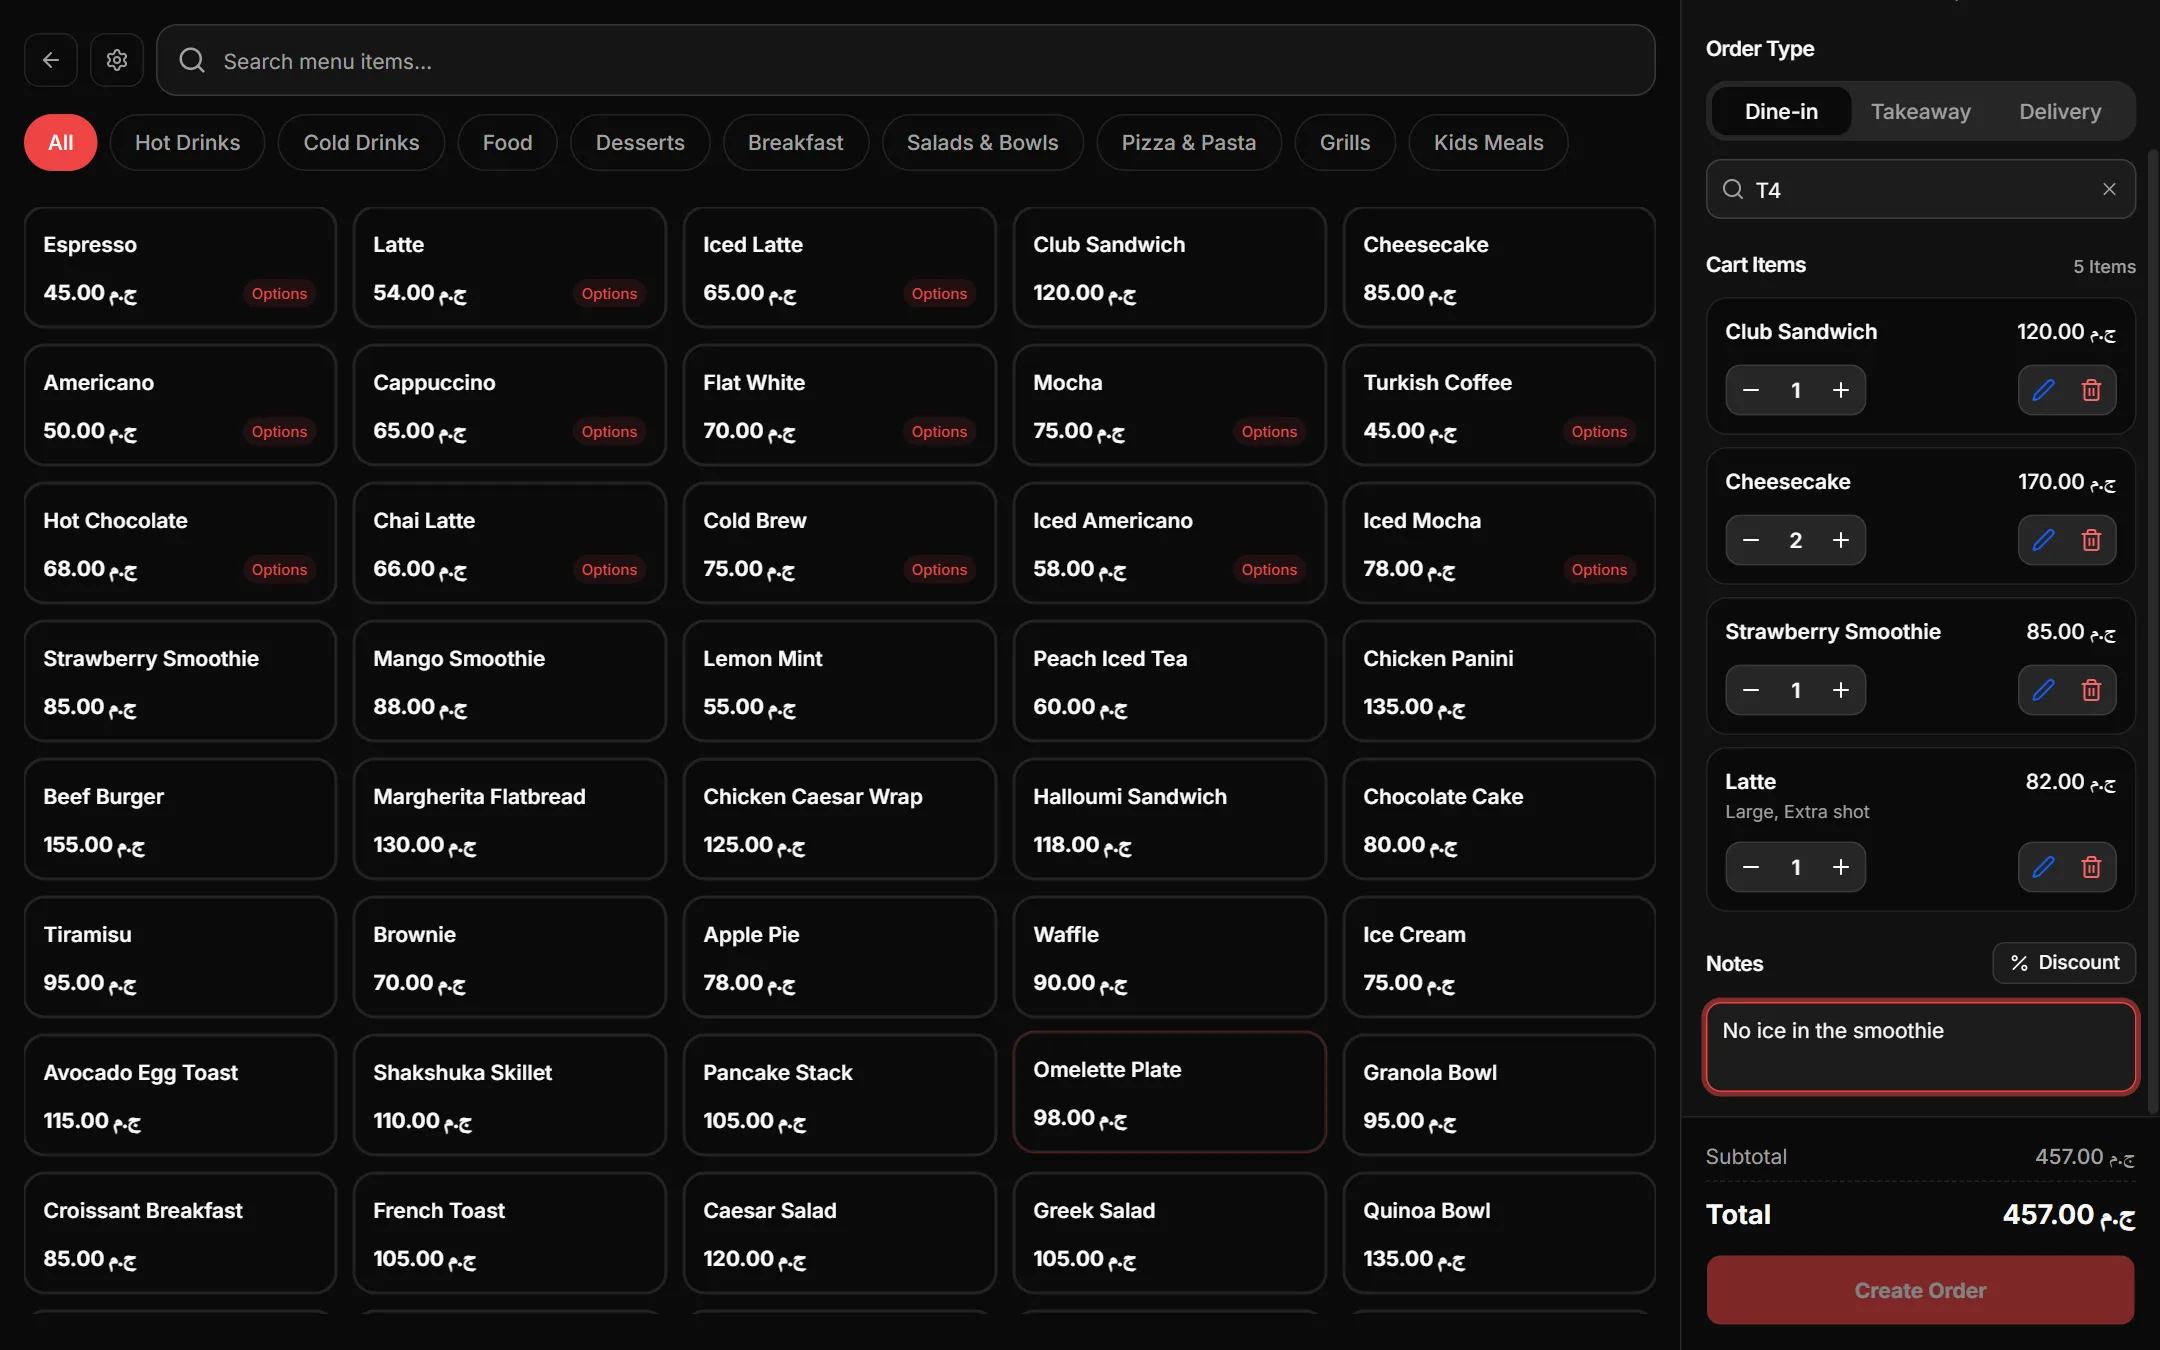Click the Discount button
The width and height of the screenshot is (2160, 1350).
[x=2064, y=962]
